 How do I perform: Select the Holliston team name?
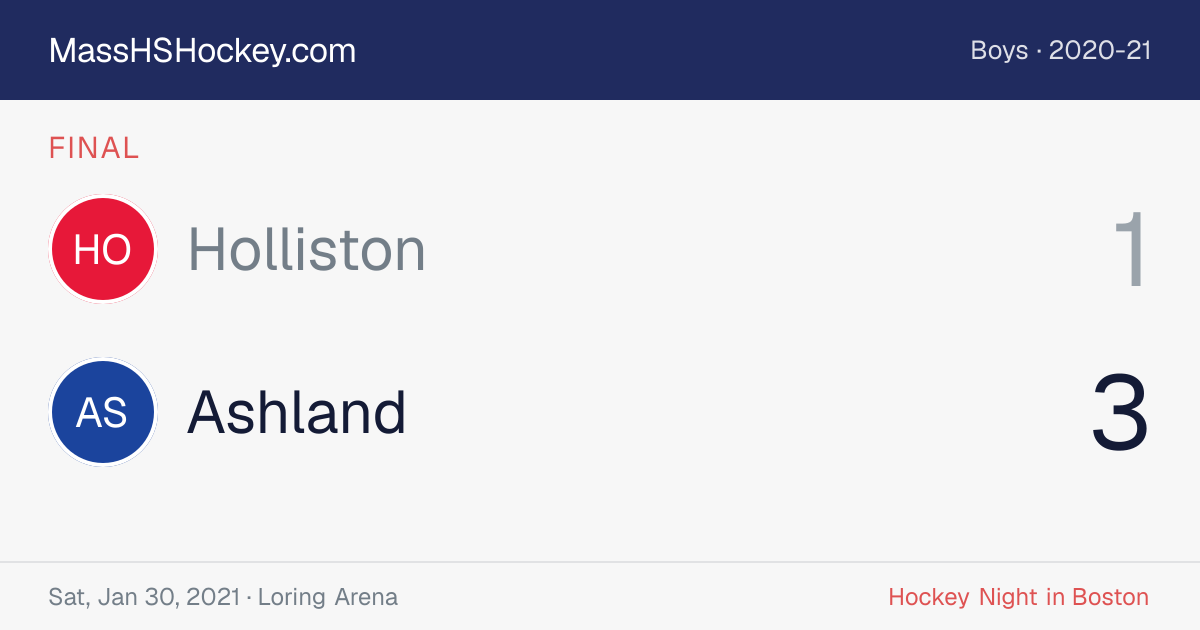[307, 249]
